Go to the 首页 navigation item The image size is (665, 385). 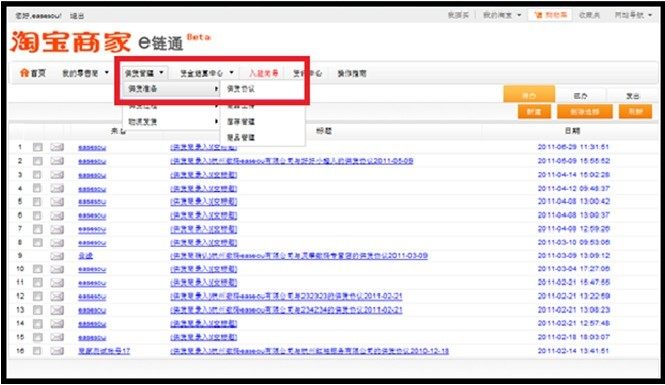tap(33, 73)
